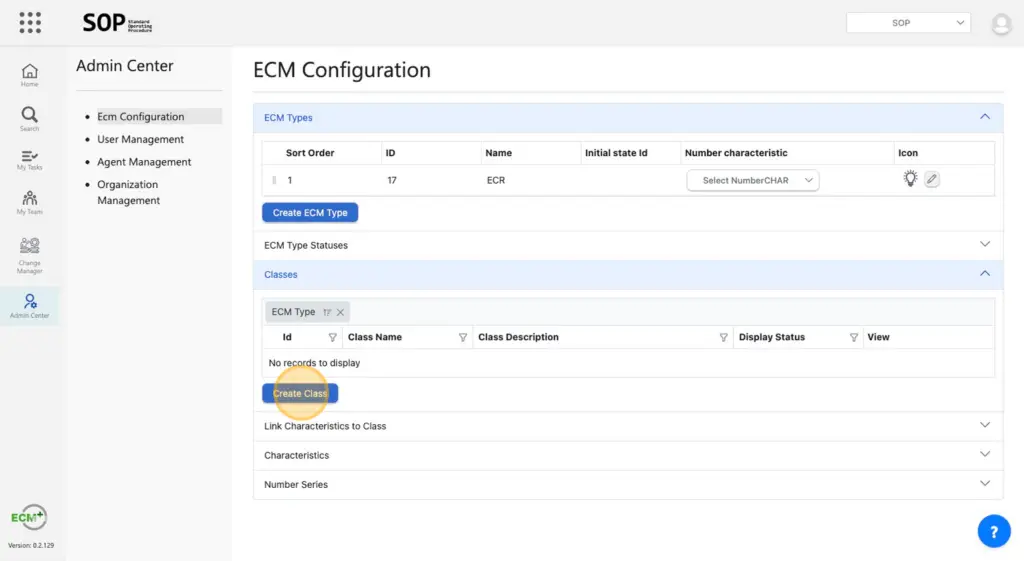Open Change Manager in sidebar
The image size is (1024, 561).
tap(30, 255)
